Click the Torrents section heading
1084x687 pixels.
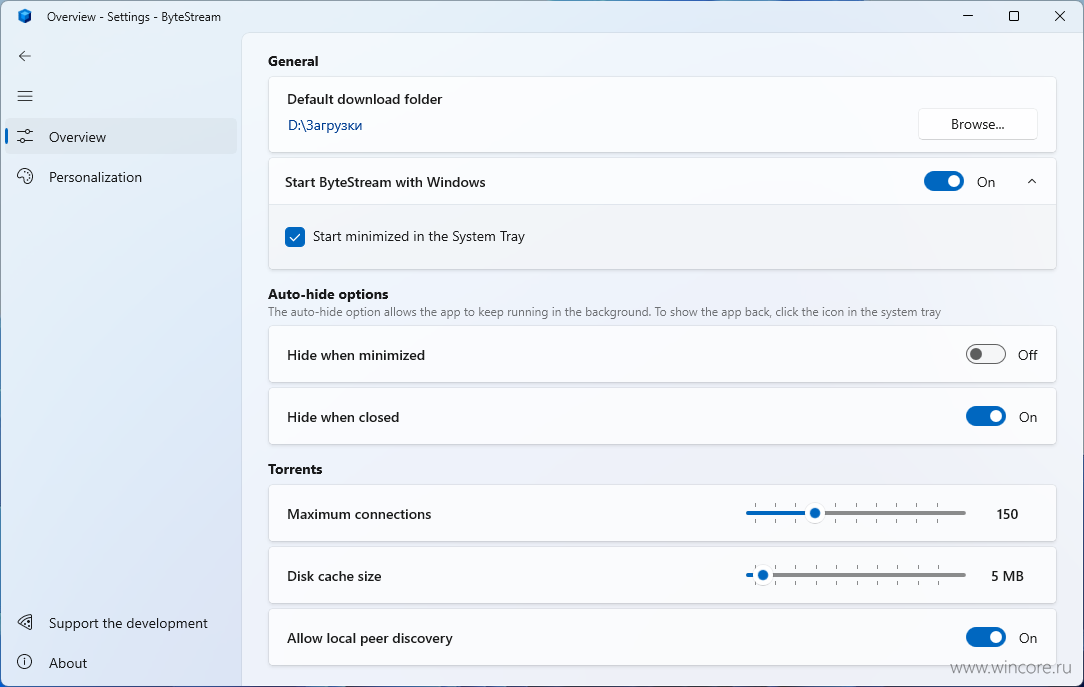pyautogui.click(x=295, y=469)
